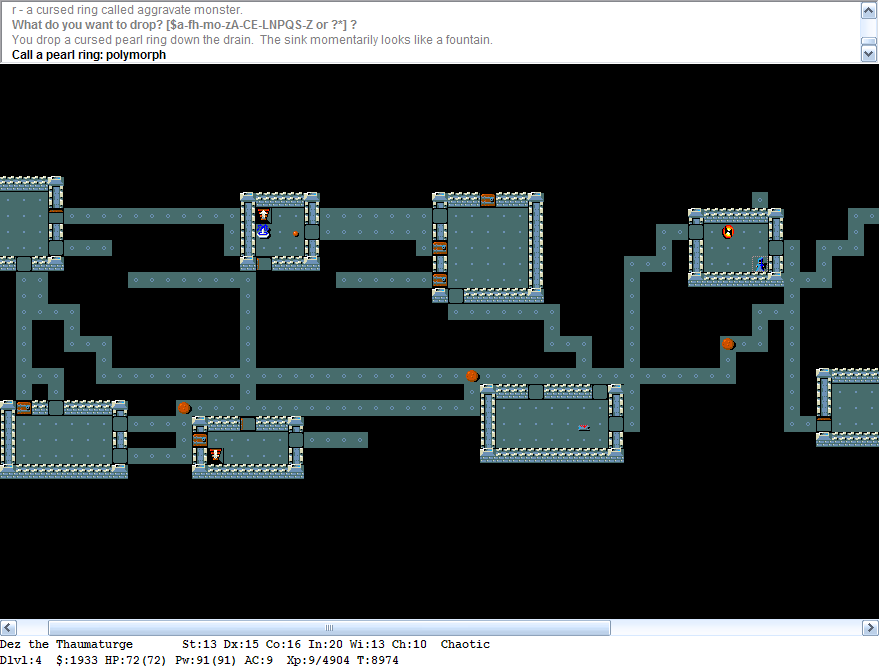The width and height of the screenshot is (879, 668).
Task: Click the 'In:20' intelligence stat
Action: [325, 644]
